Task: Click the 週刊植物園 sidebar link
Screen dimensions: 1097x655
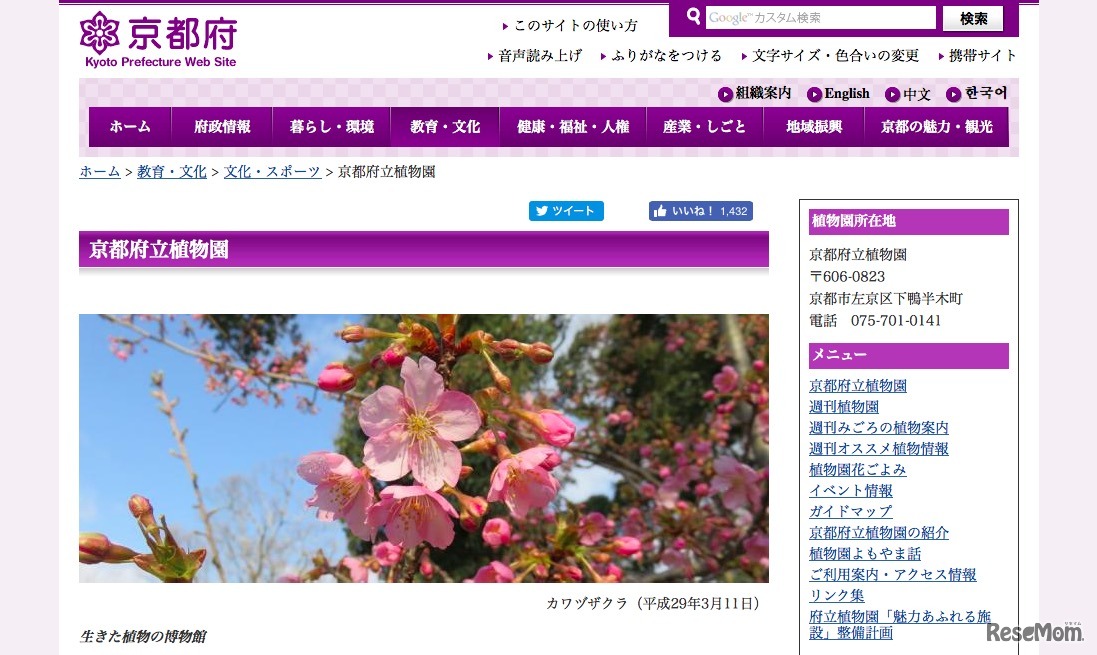Action: (x=843, y=406)
